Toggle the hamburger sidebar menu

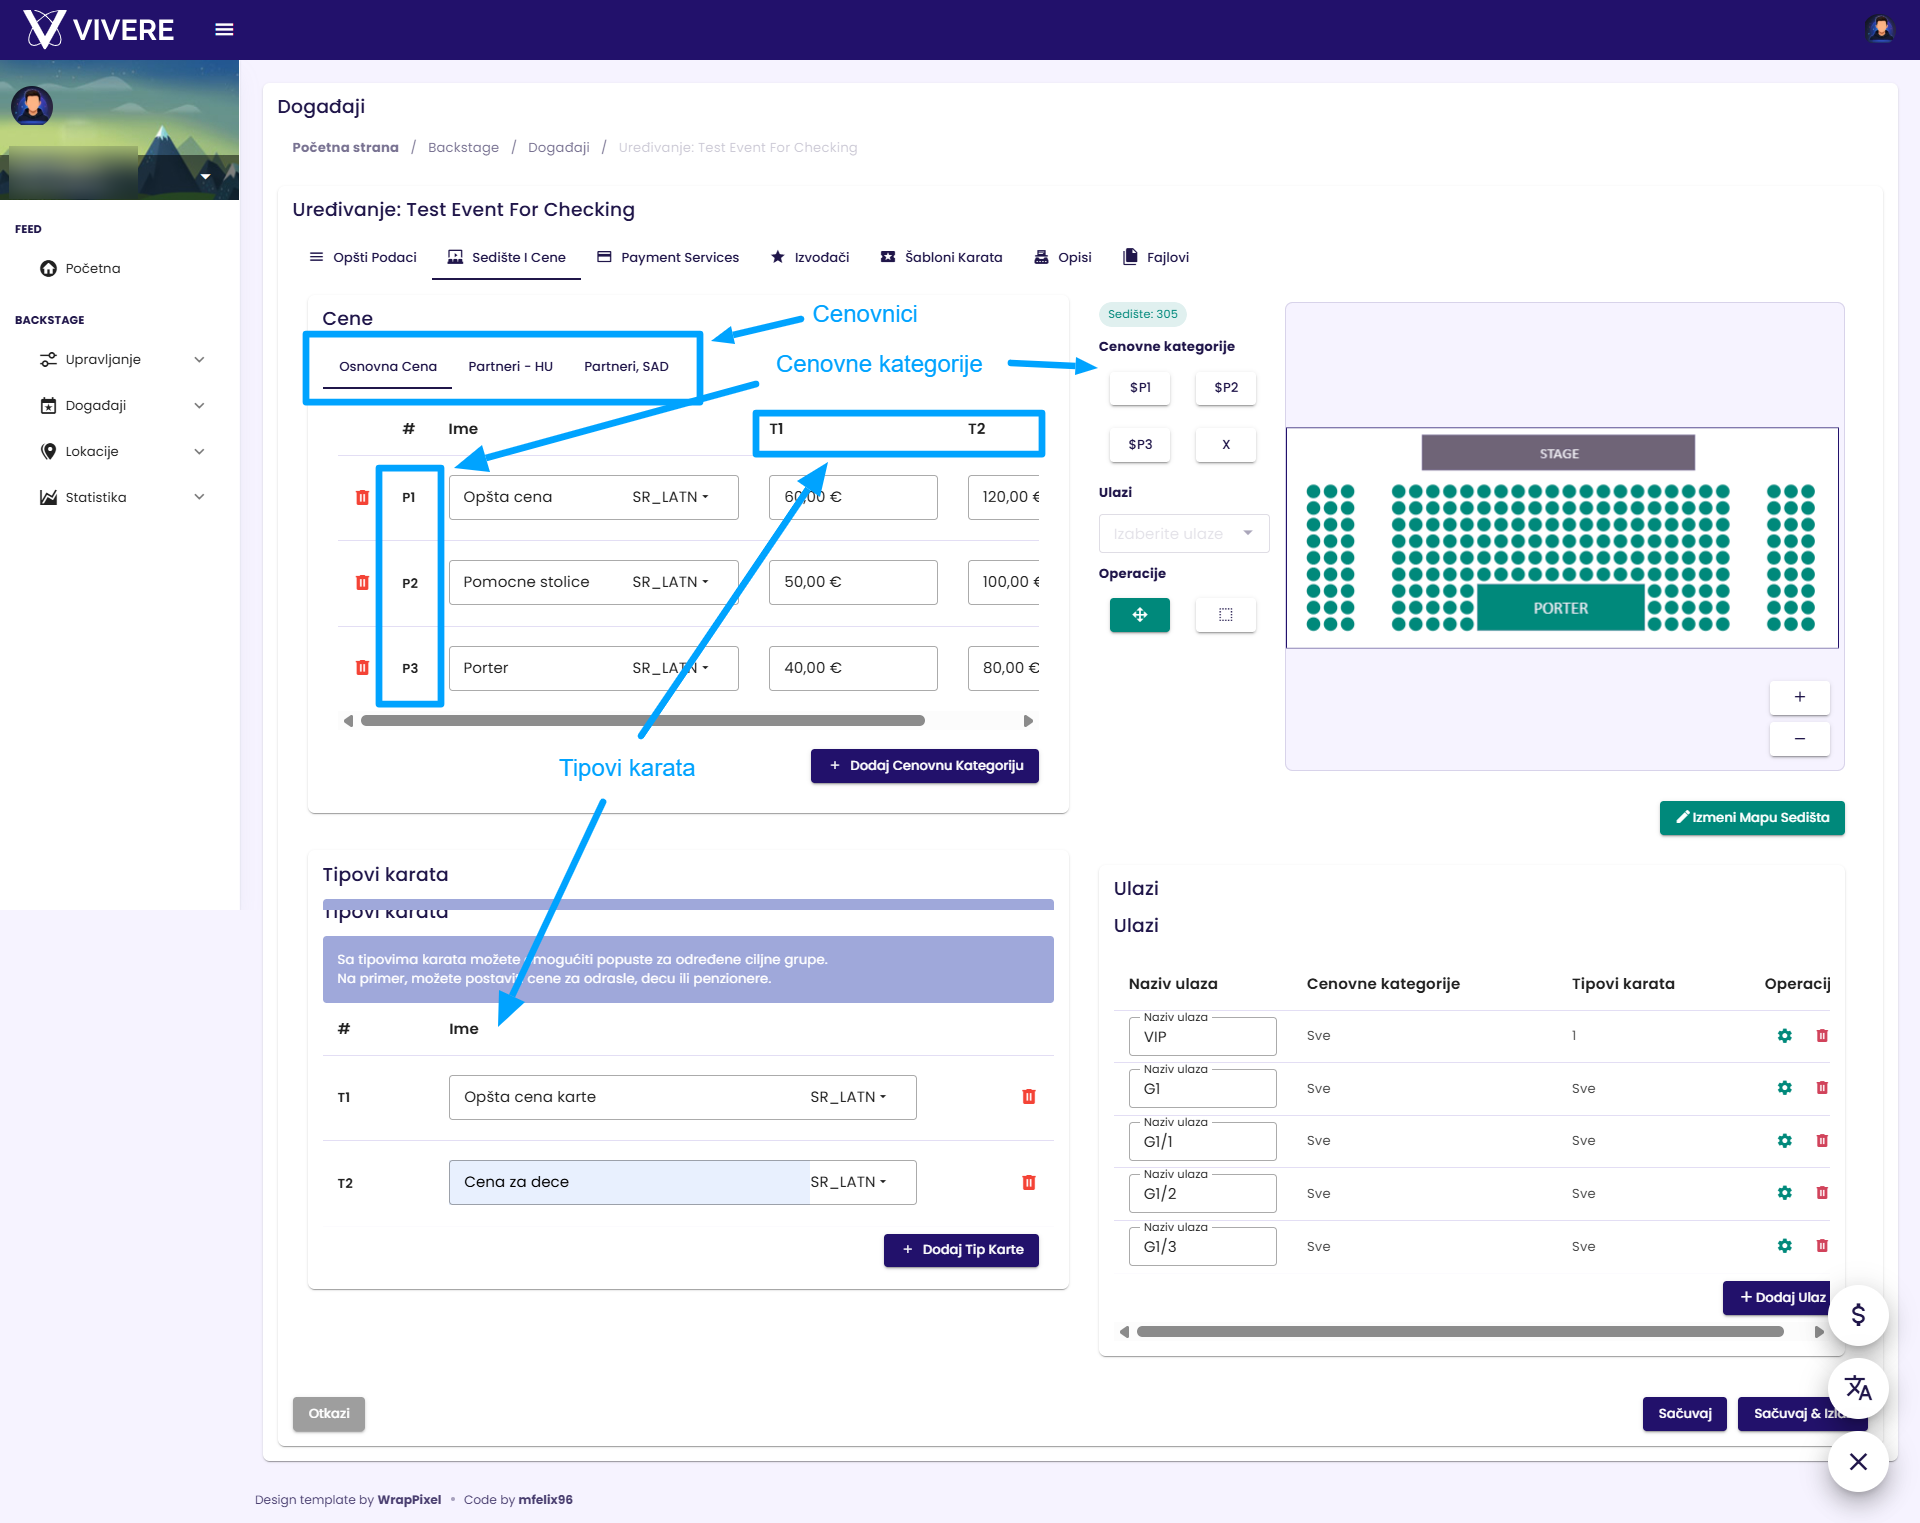224,30
